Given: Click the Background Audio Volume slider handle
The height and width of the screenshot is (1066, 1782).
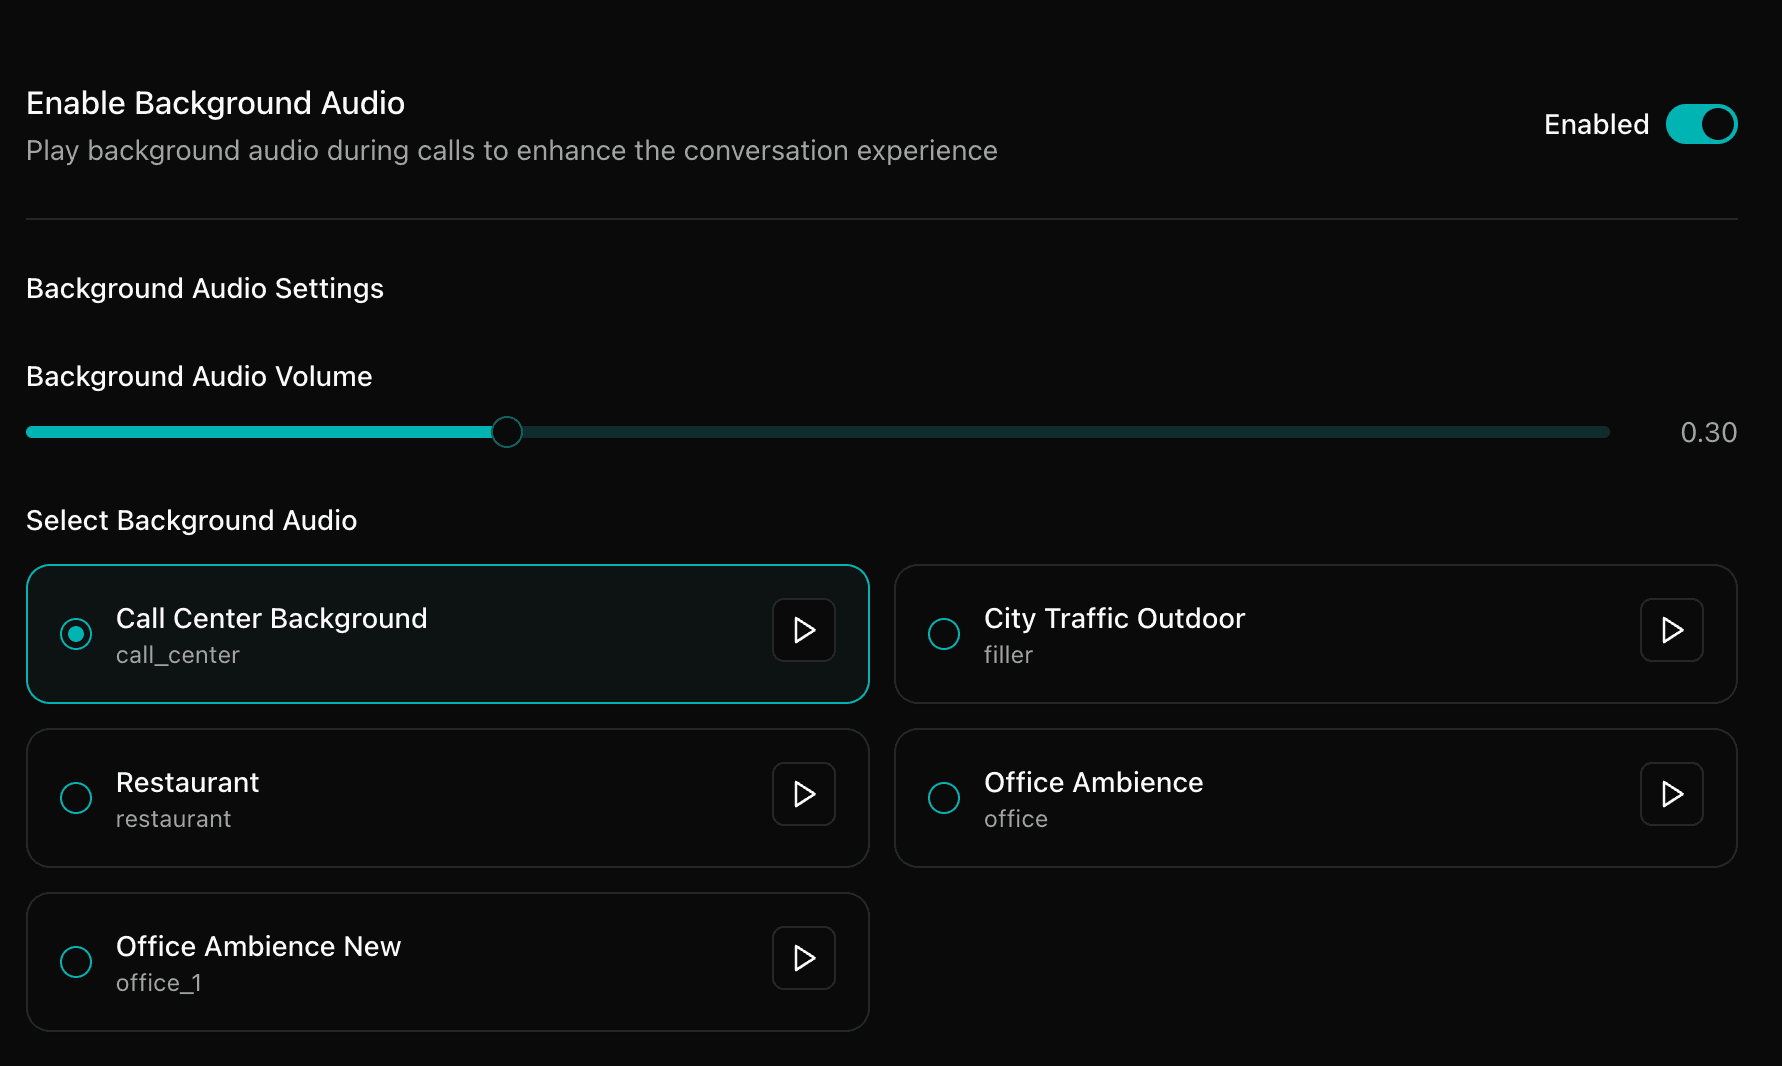Looking at the screenshot, I should point(506,431).
